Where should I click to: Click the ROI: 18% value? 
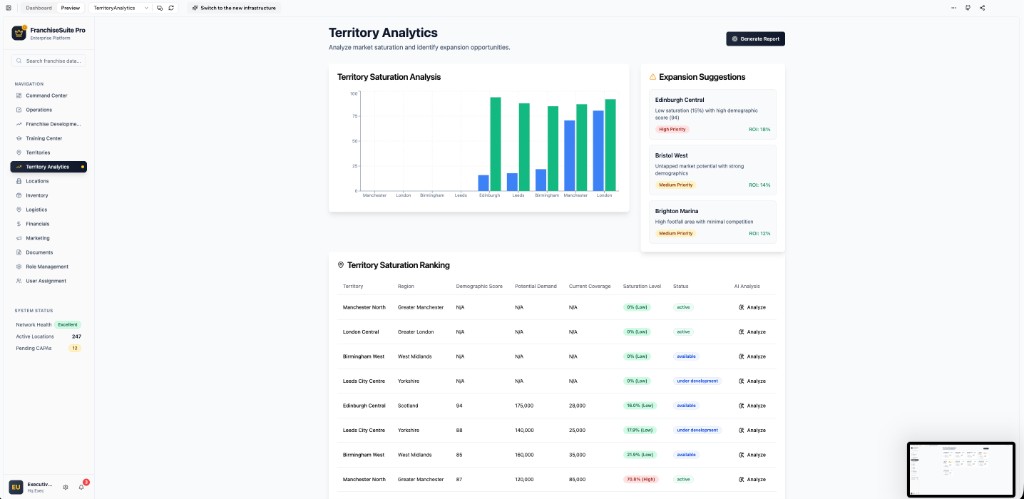pyautogui.click(x=760, y=129)
